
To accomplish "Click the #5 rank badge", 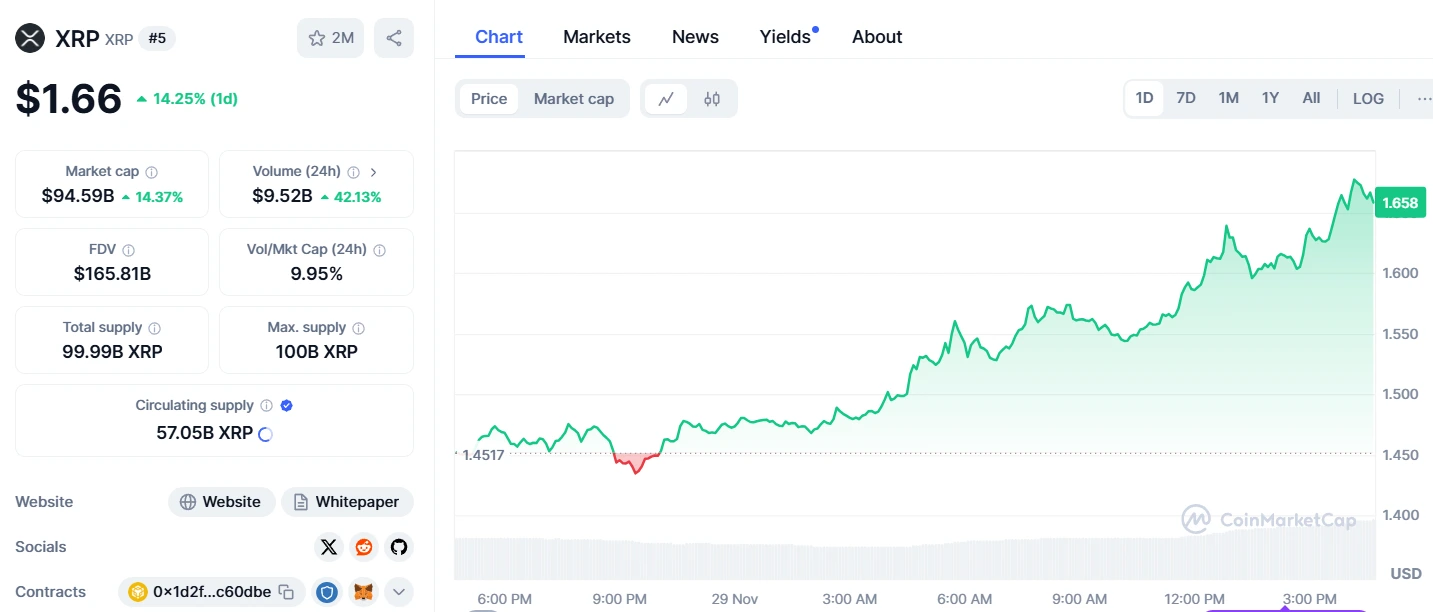I will click(x=157, y=39).
